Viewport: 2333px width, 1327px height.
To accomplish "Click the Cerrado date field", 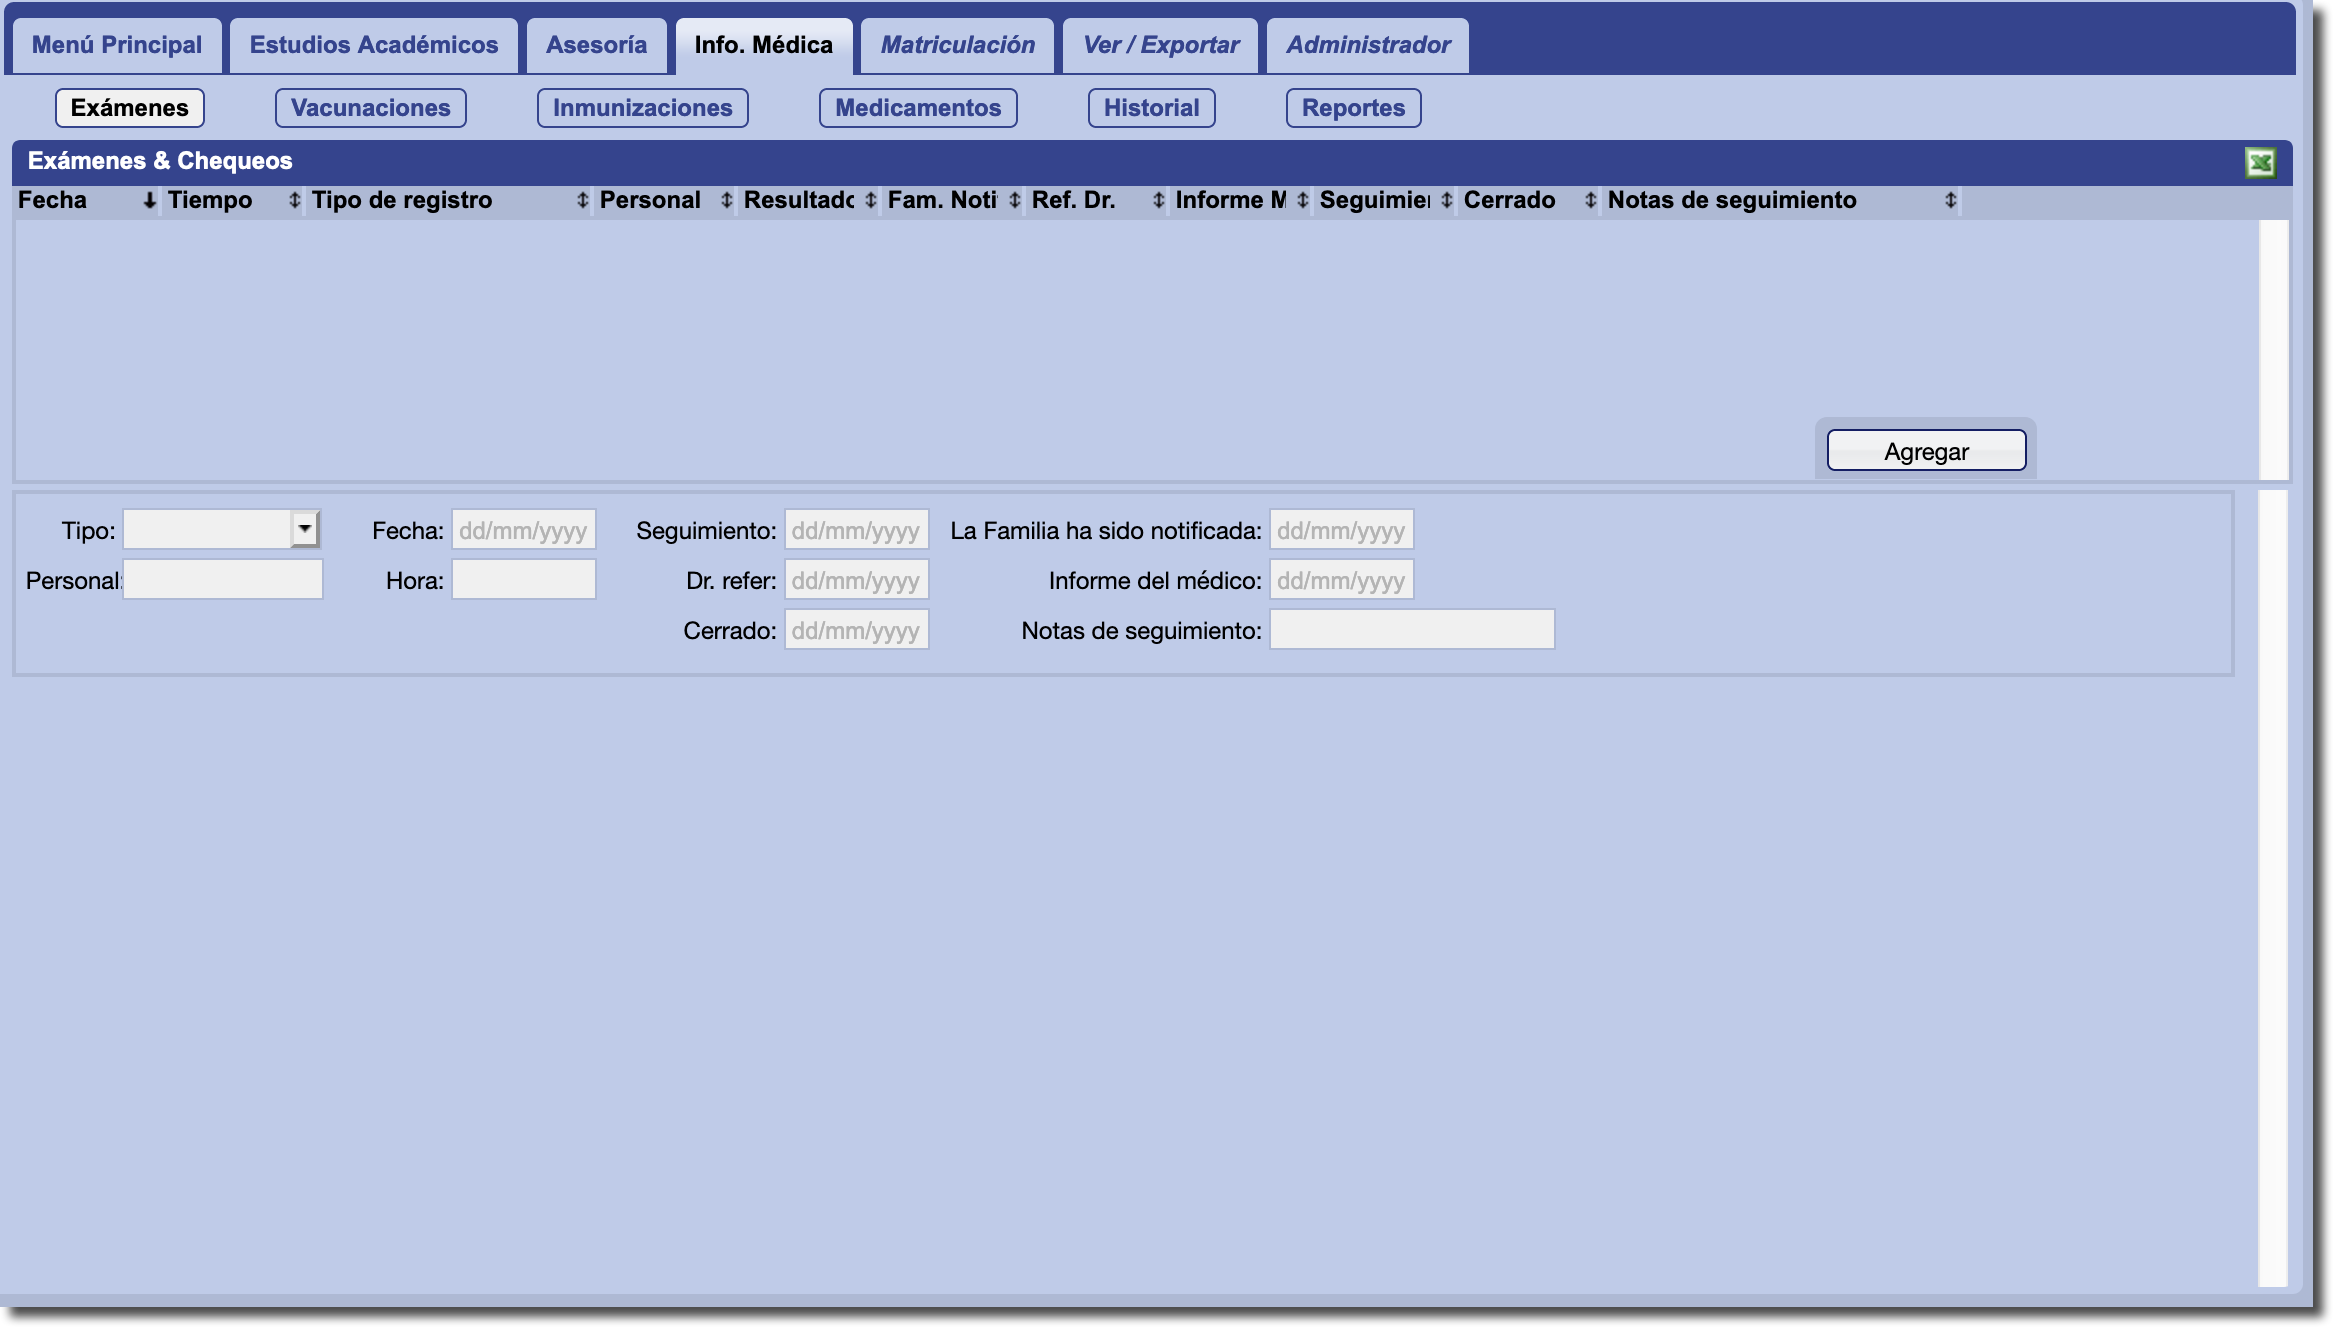I will [856, 630].
